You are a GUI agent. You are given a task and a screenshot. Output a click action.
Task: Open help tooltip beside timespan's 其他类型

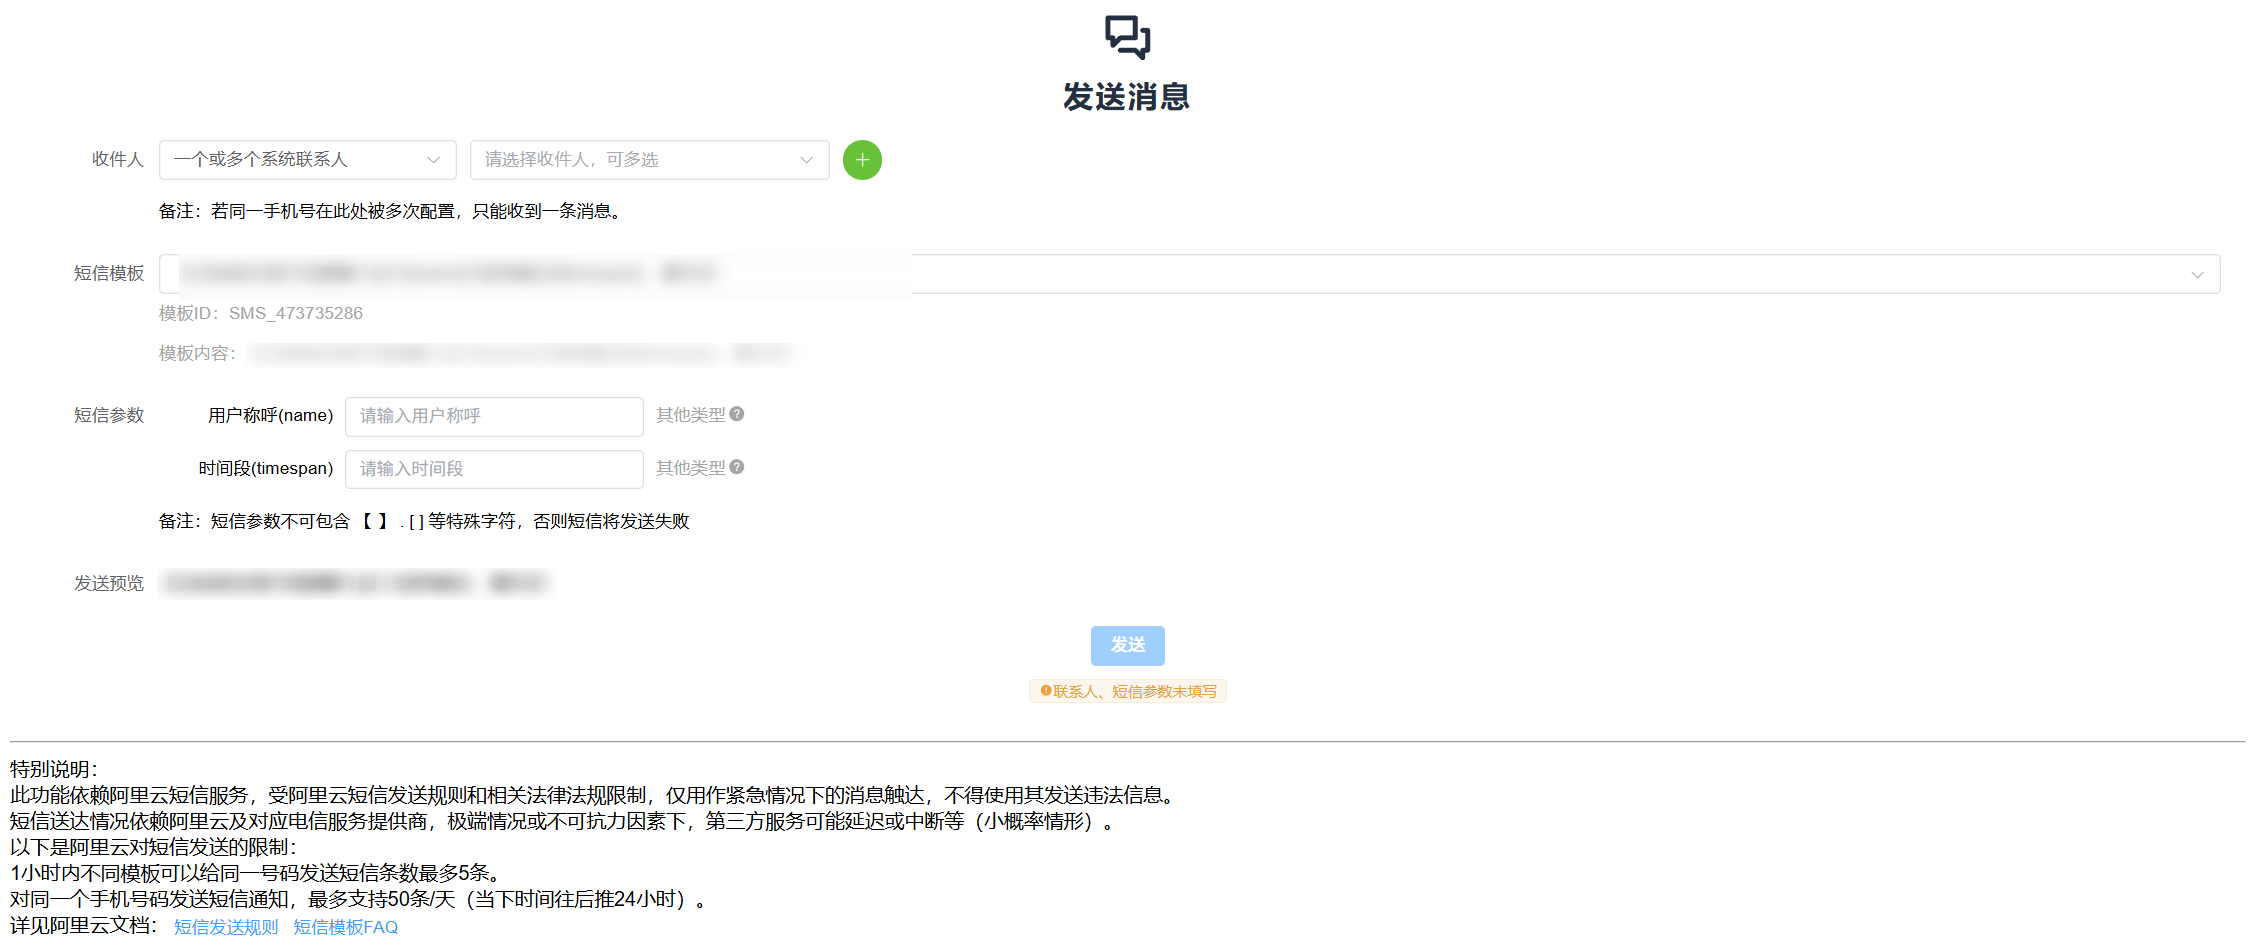tap(737, 466)
